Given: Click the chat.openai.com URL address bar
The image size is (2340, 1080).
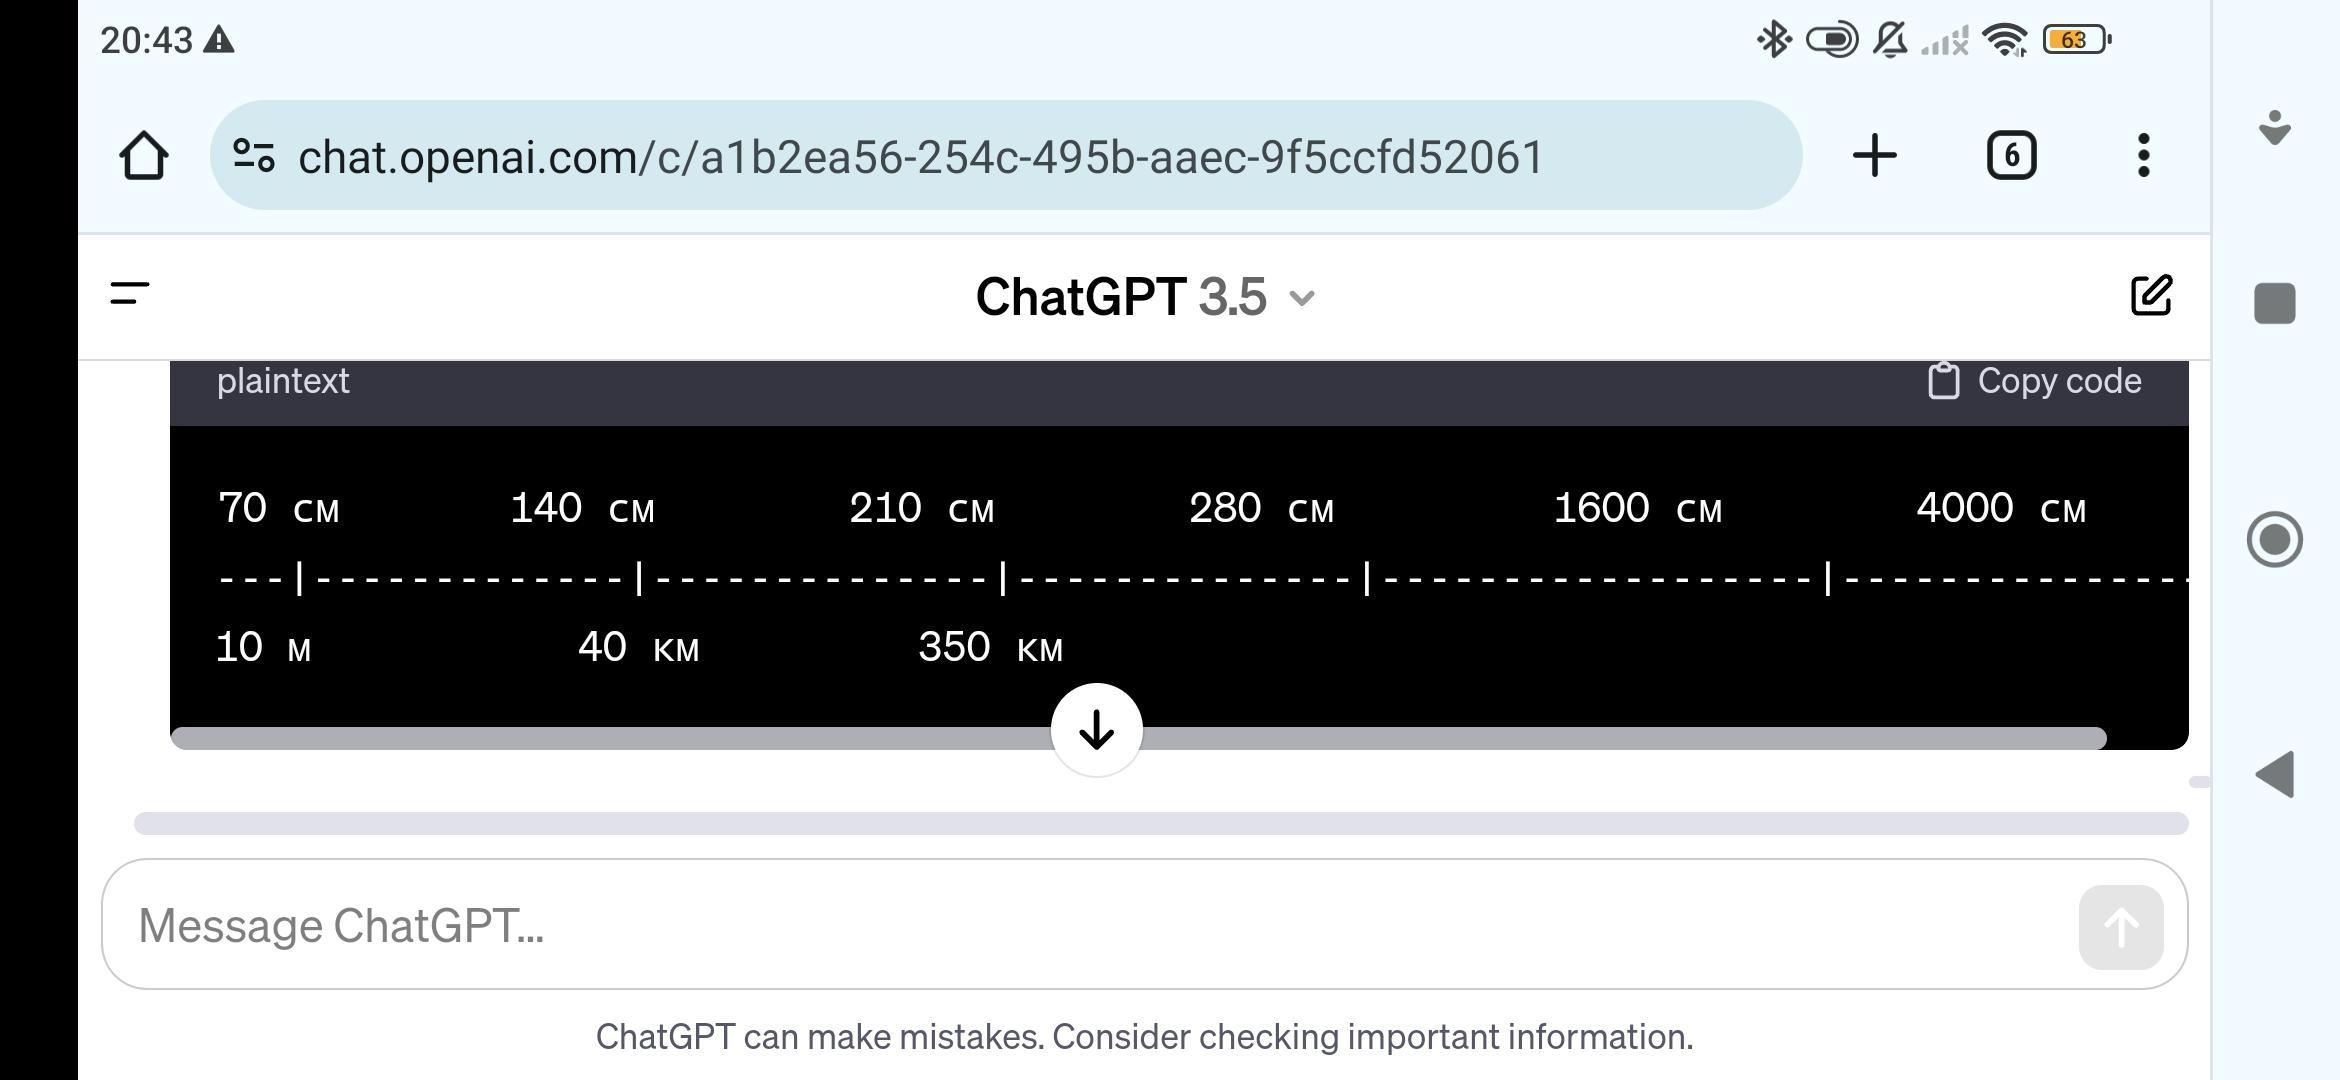Looking at the screenshot, I should click(1005, 156).
